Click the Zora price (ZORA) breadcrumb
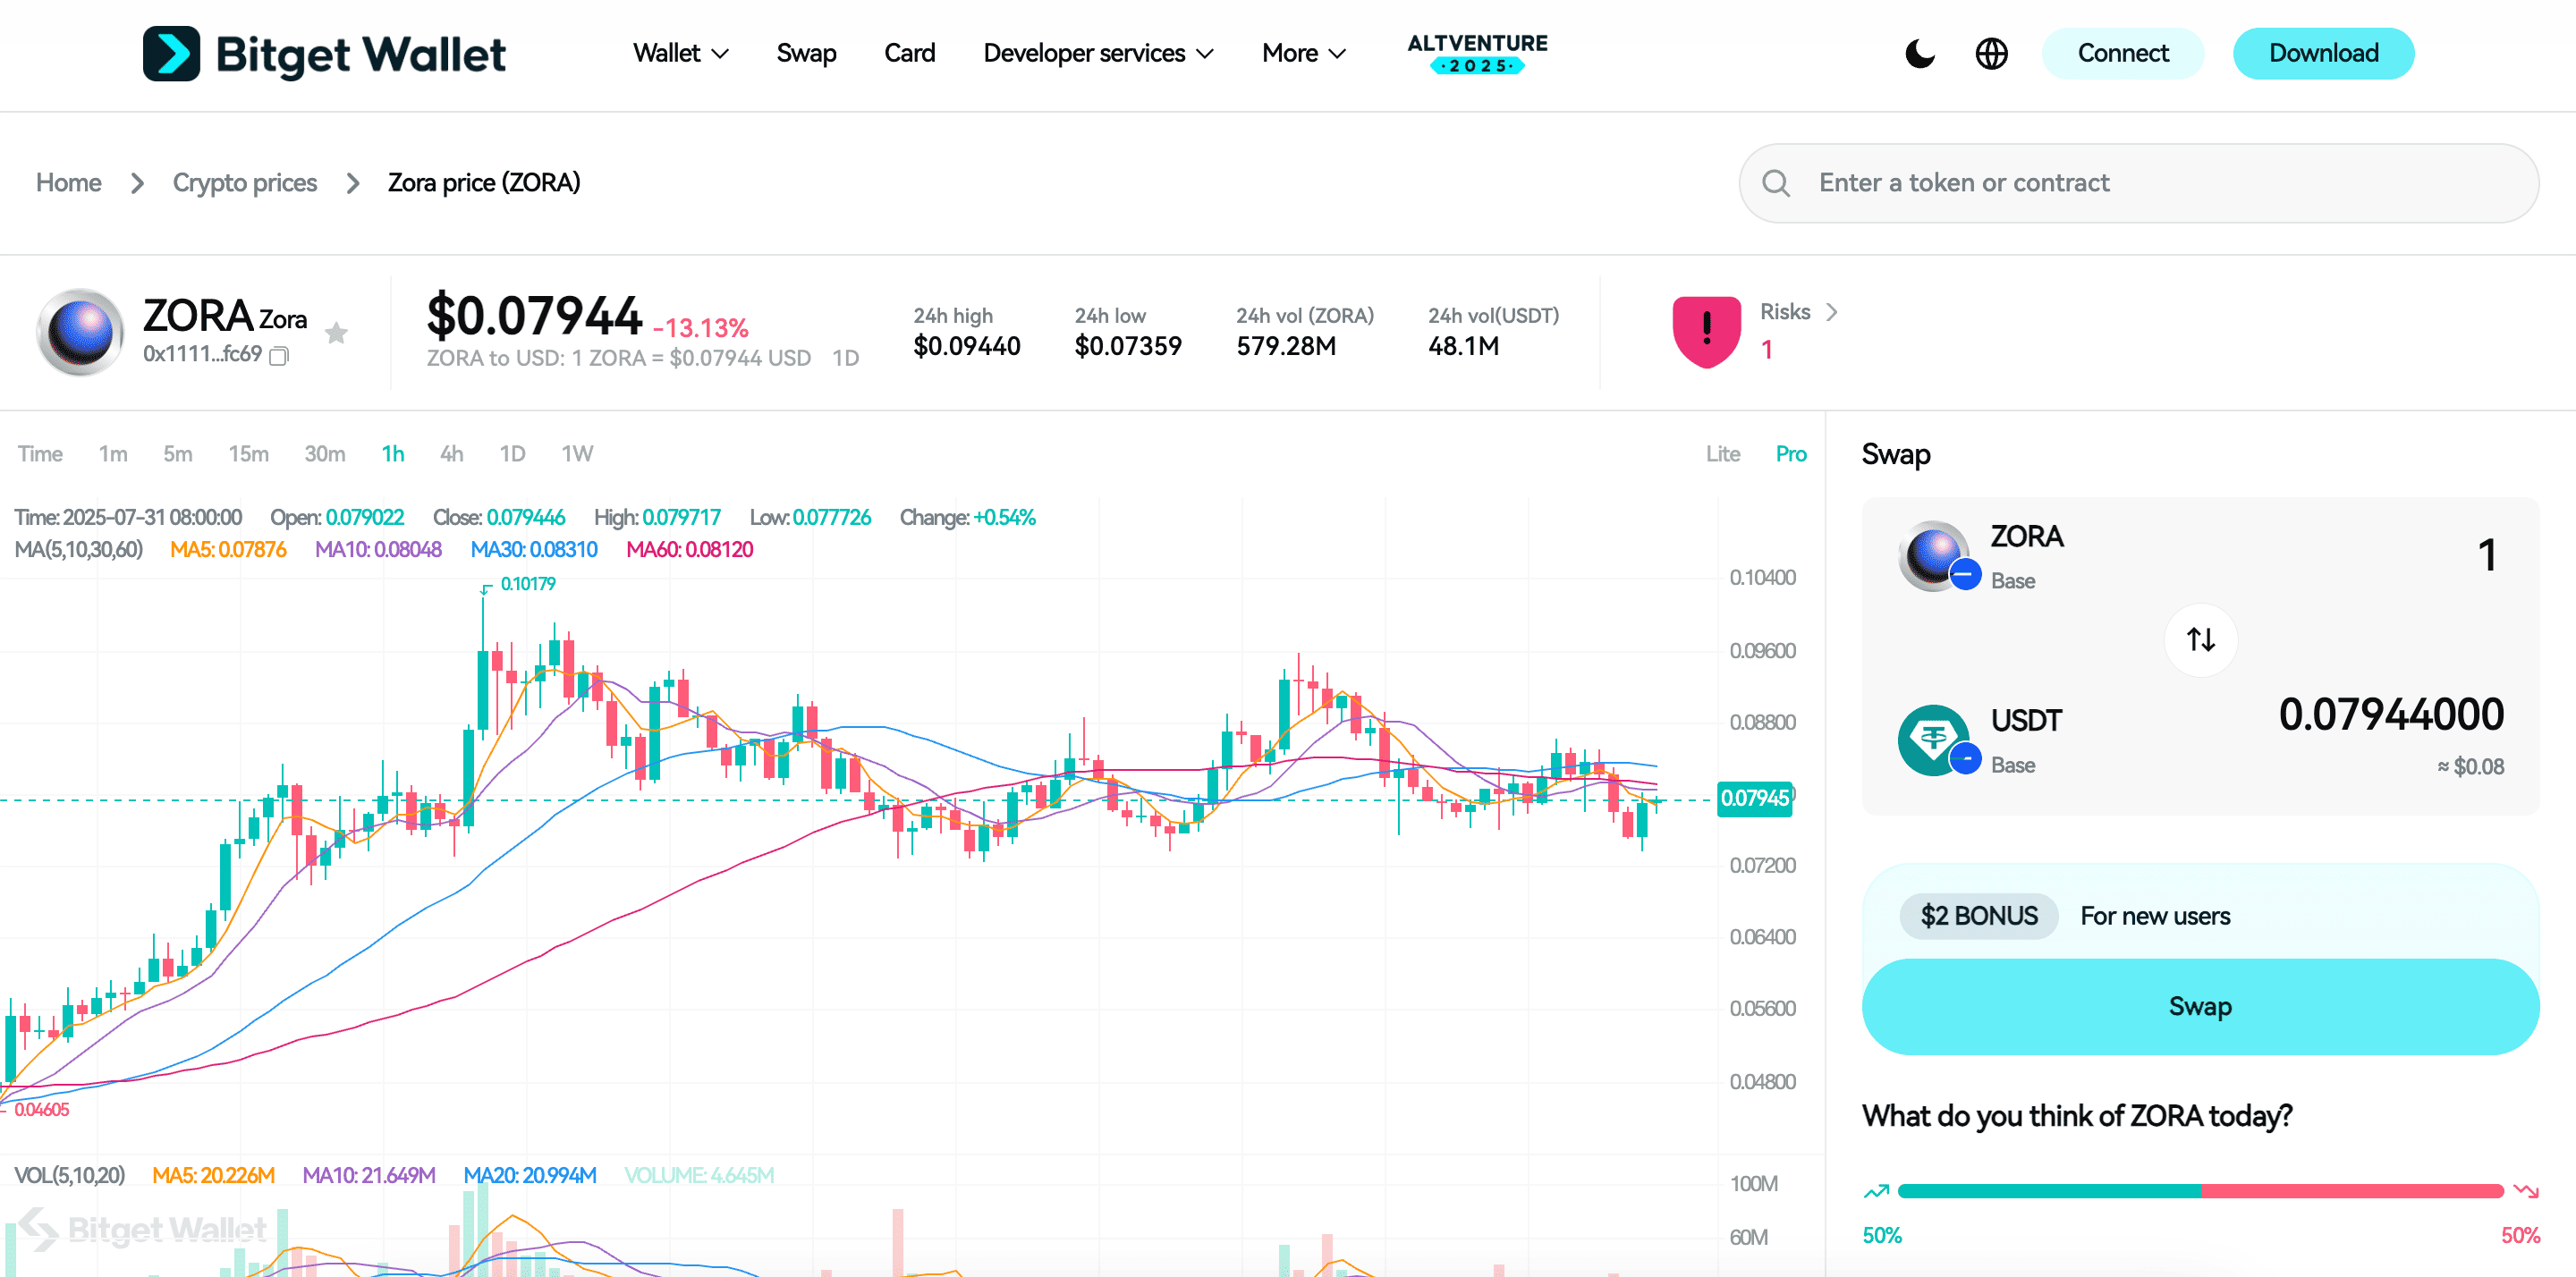 pyautogui.click(x=484, y=183)
